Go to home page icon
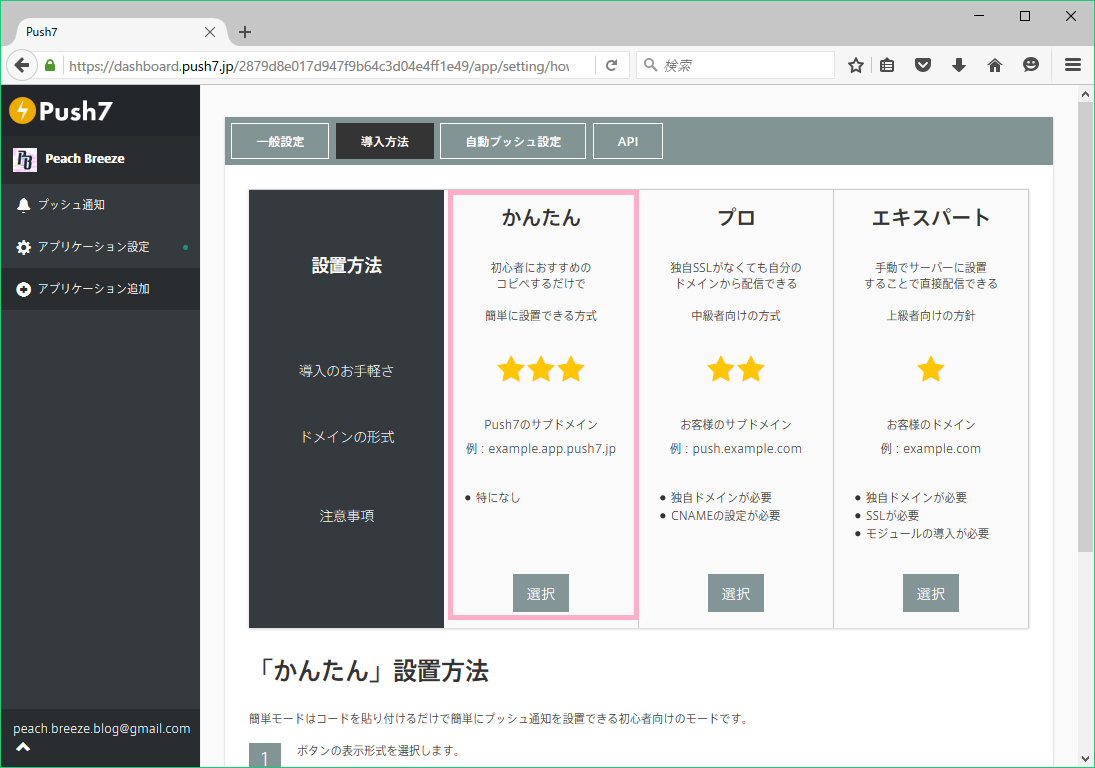Image resolution: width=1095 pixels, height=768 pixels. [995, 66]
